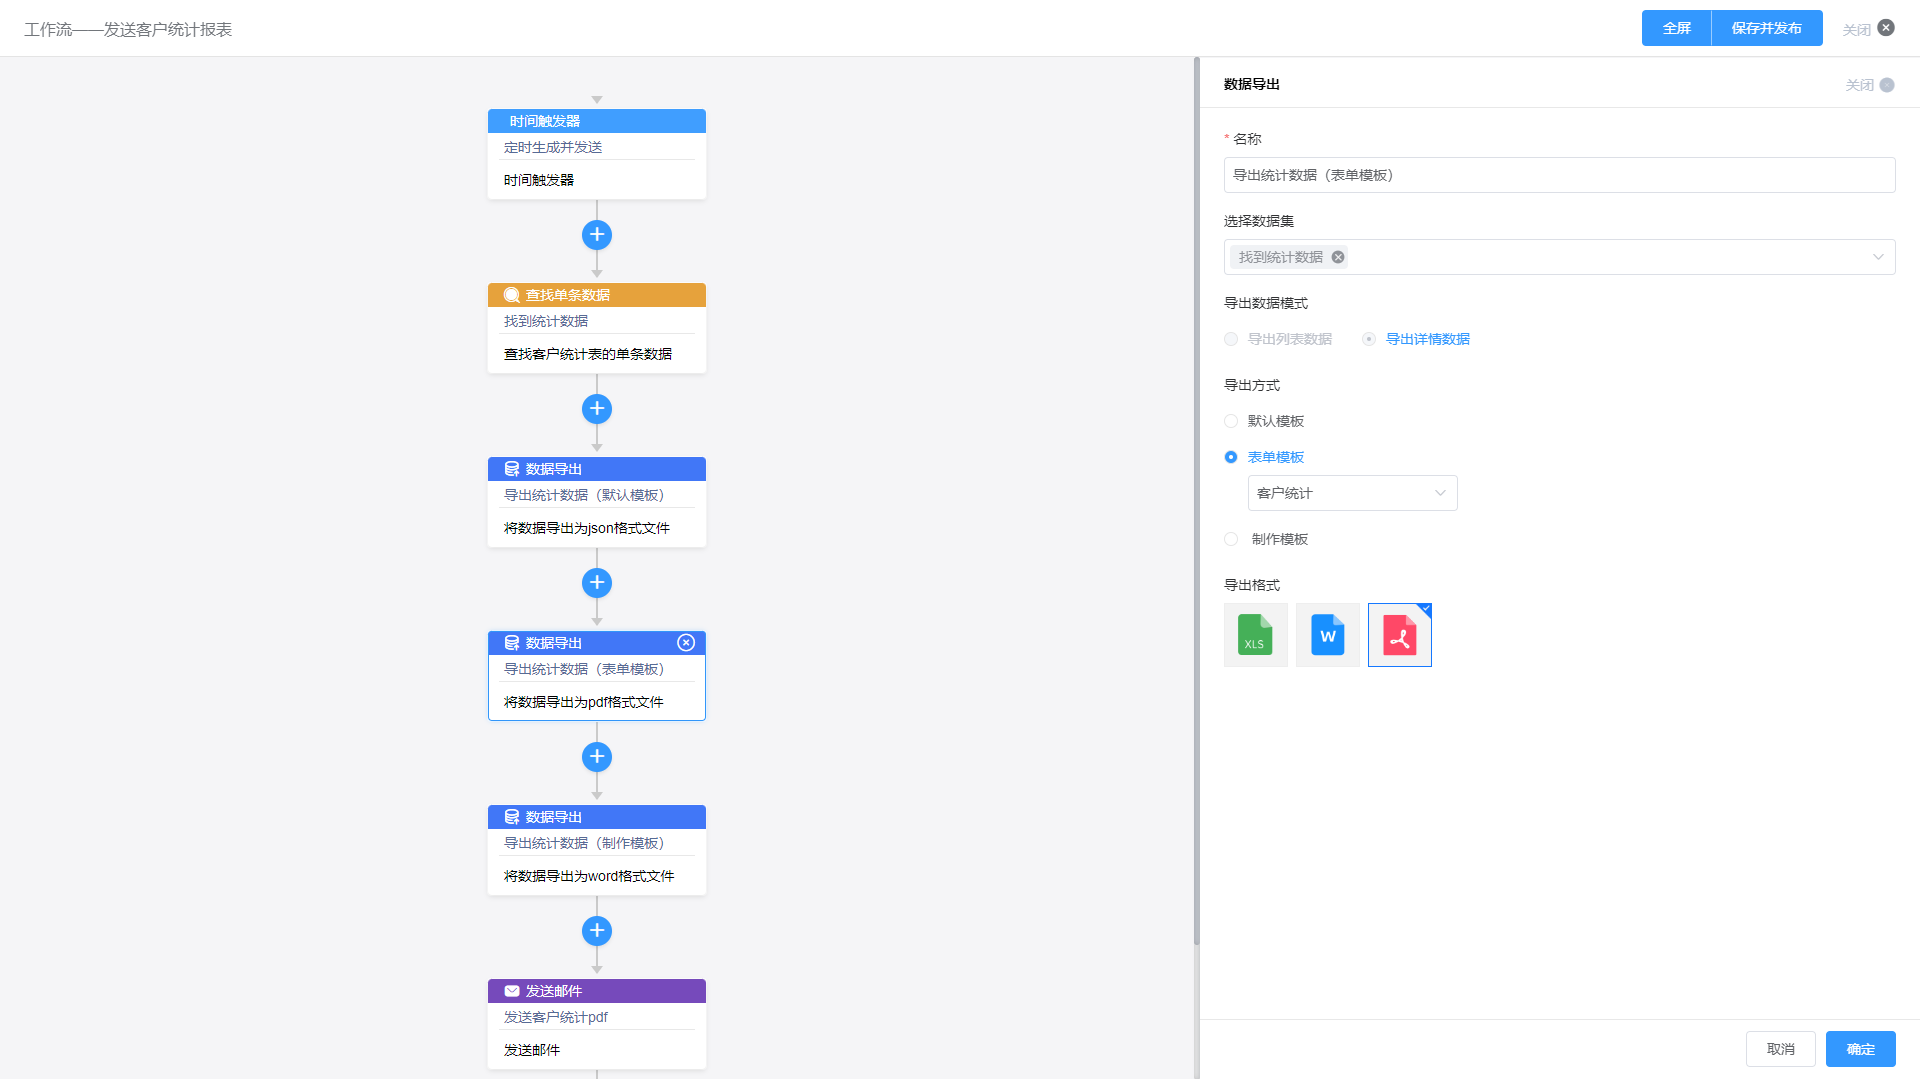Choose the 默认模板 export method
The image size is (1920, 1079).
[1231, 421]
